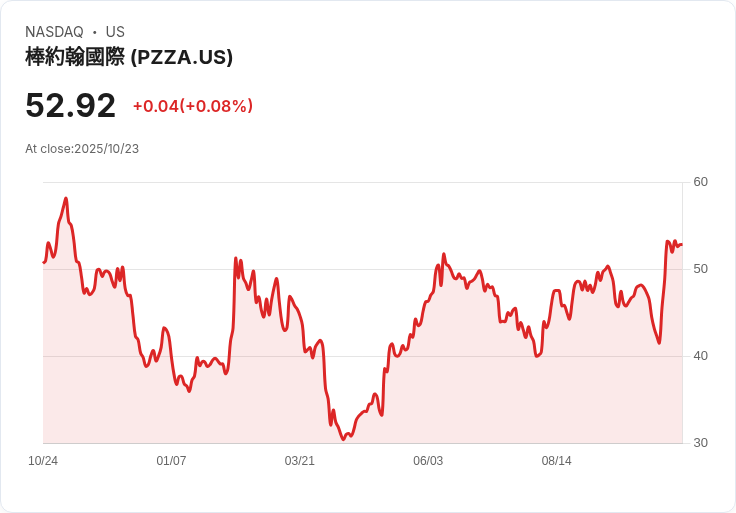
Task: Open the 棒約翰國際 (PZZA.US) stock title
Action: click(129, 57)
